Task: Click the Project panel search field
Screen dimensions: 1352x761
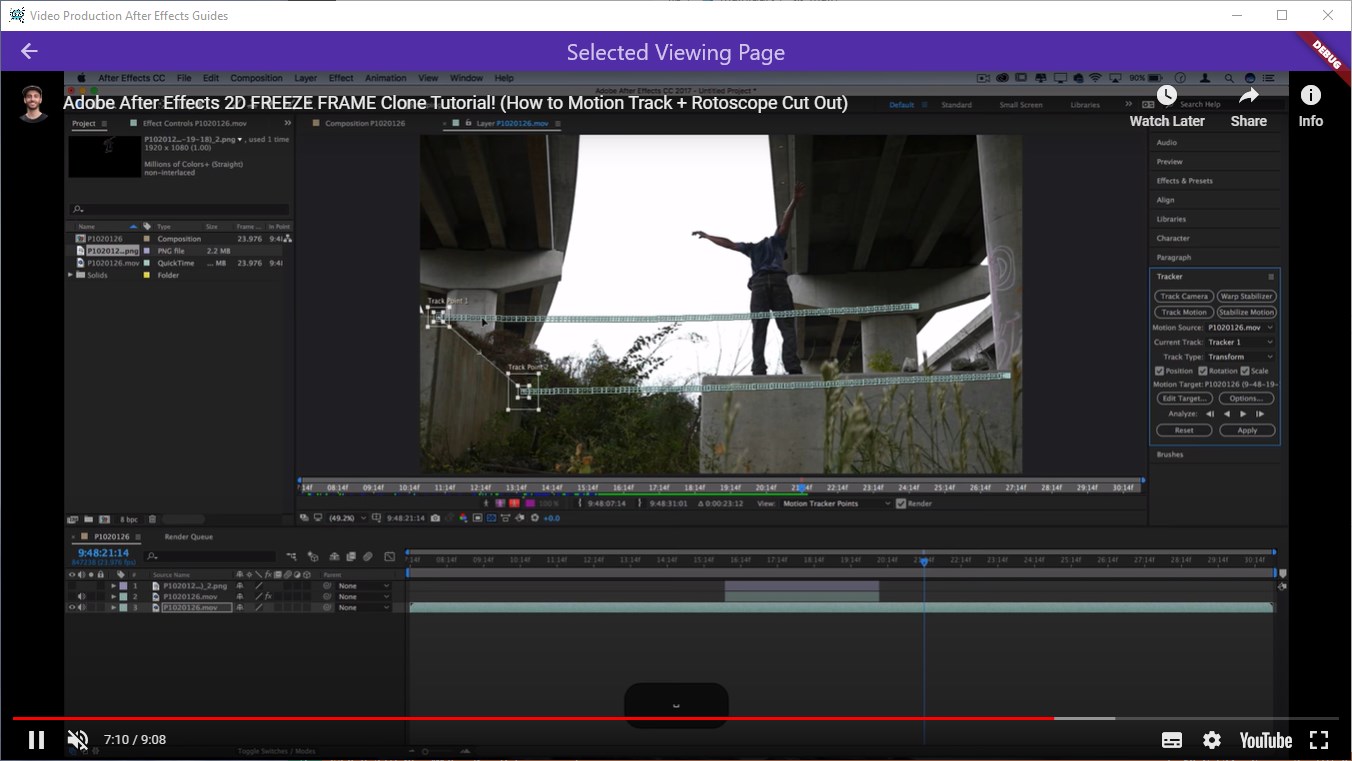Action: 180,209
